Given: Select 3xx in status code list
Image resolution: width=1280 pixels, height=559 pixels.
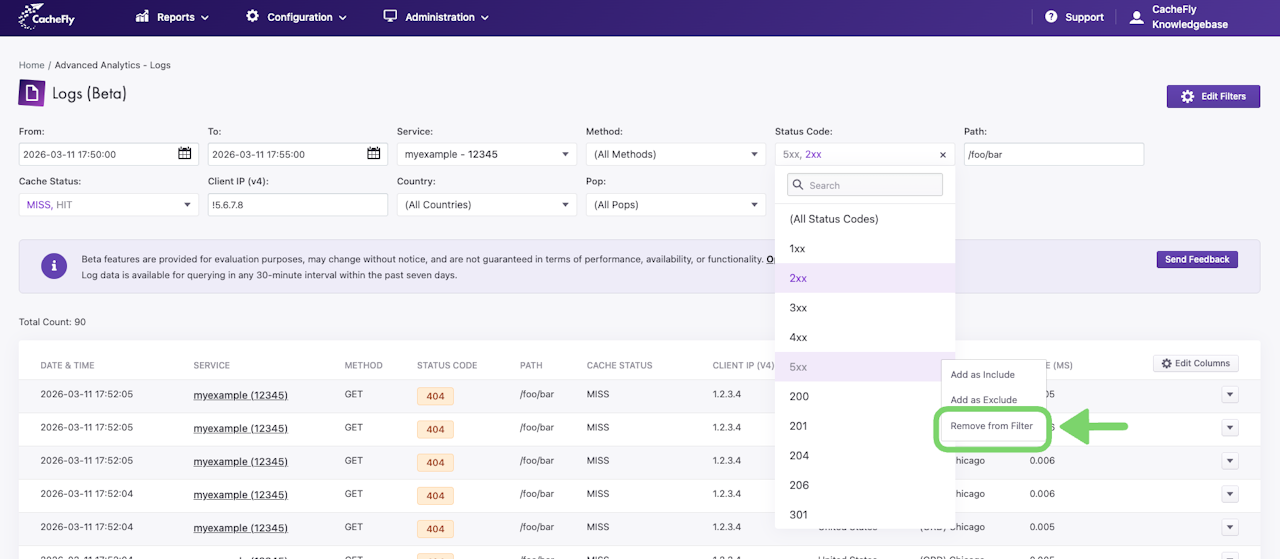Looking at the screenshot, I should tap(798, 308).
